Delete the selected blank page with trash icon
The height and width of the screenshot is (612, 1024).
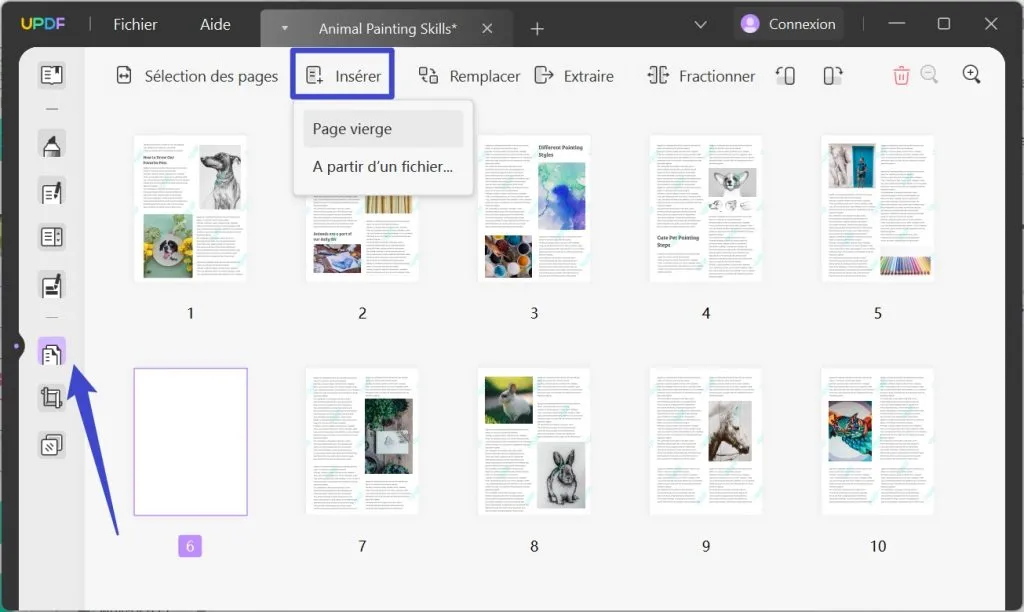(901, 75)
